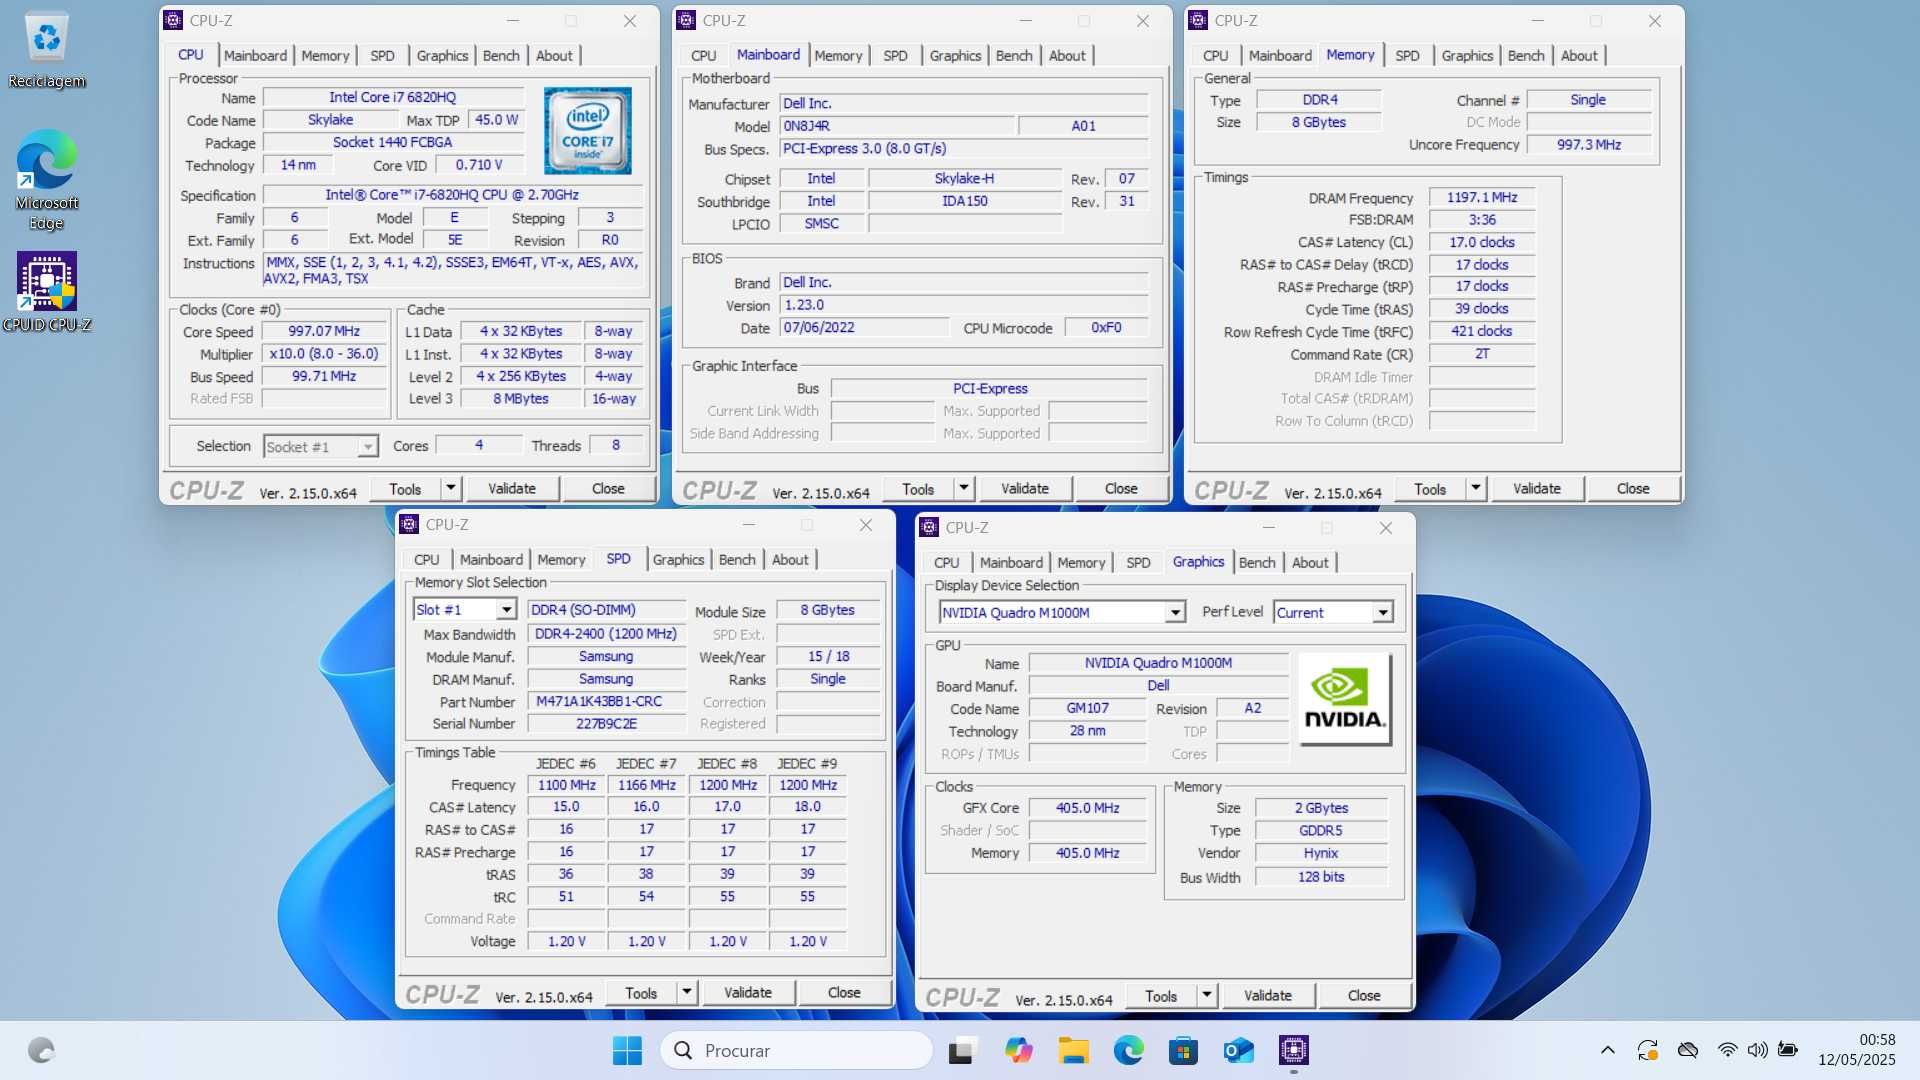
Task: Click the serial number 227B9C2E field
Action: (x=607, y=724)
